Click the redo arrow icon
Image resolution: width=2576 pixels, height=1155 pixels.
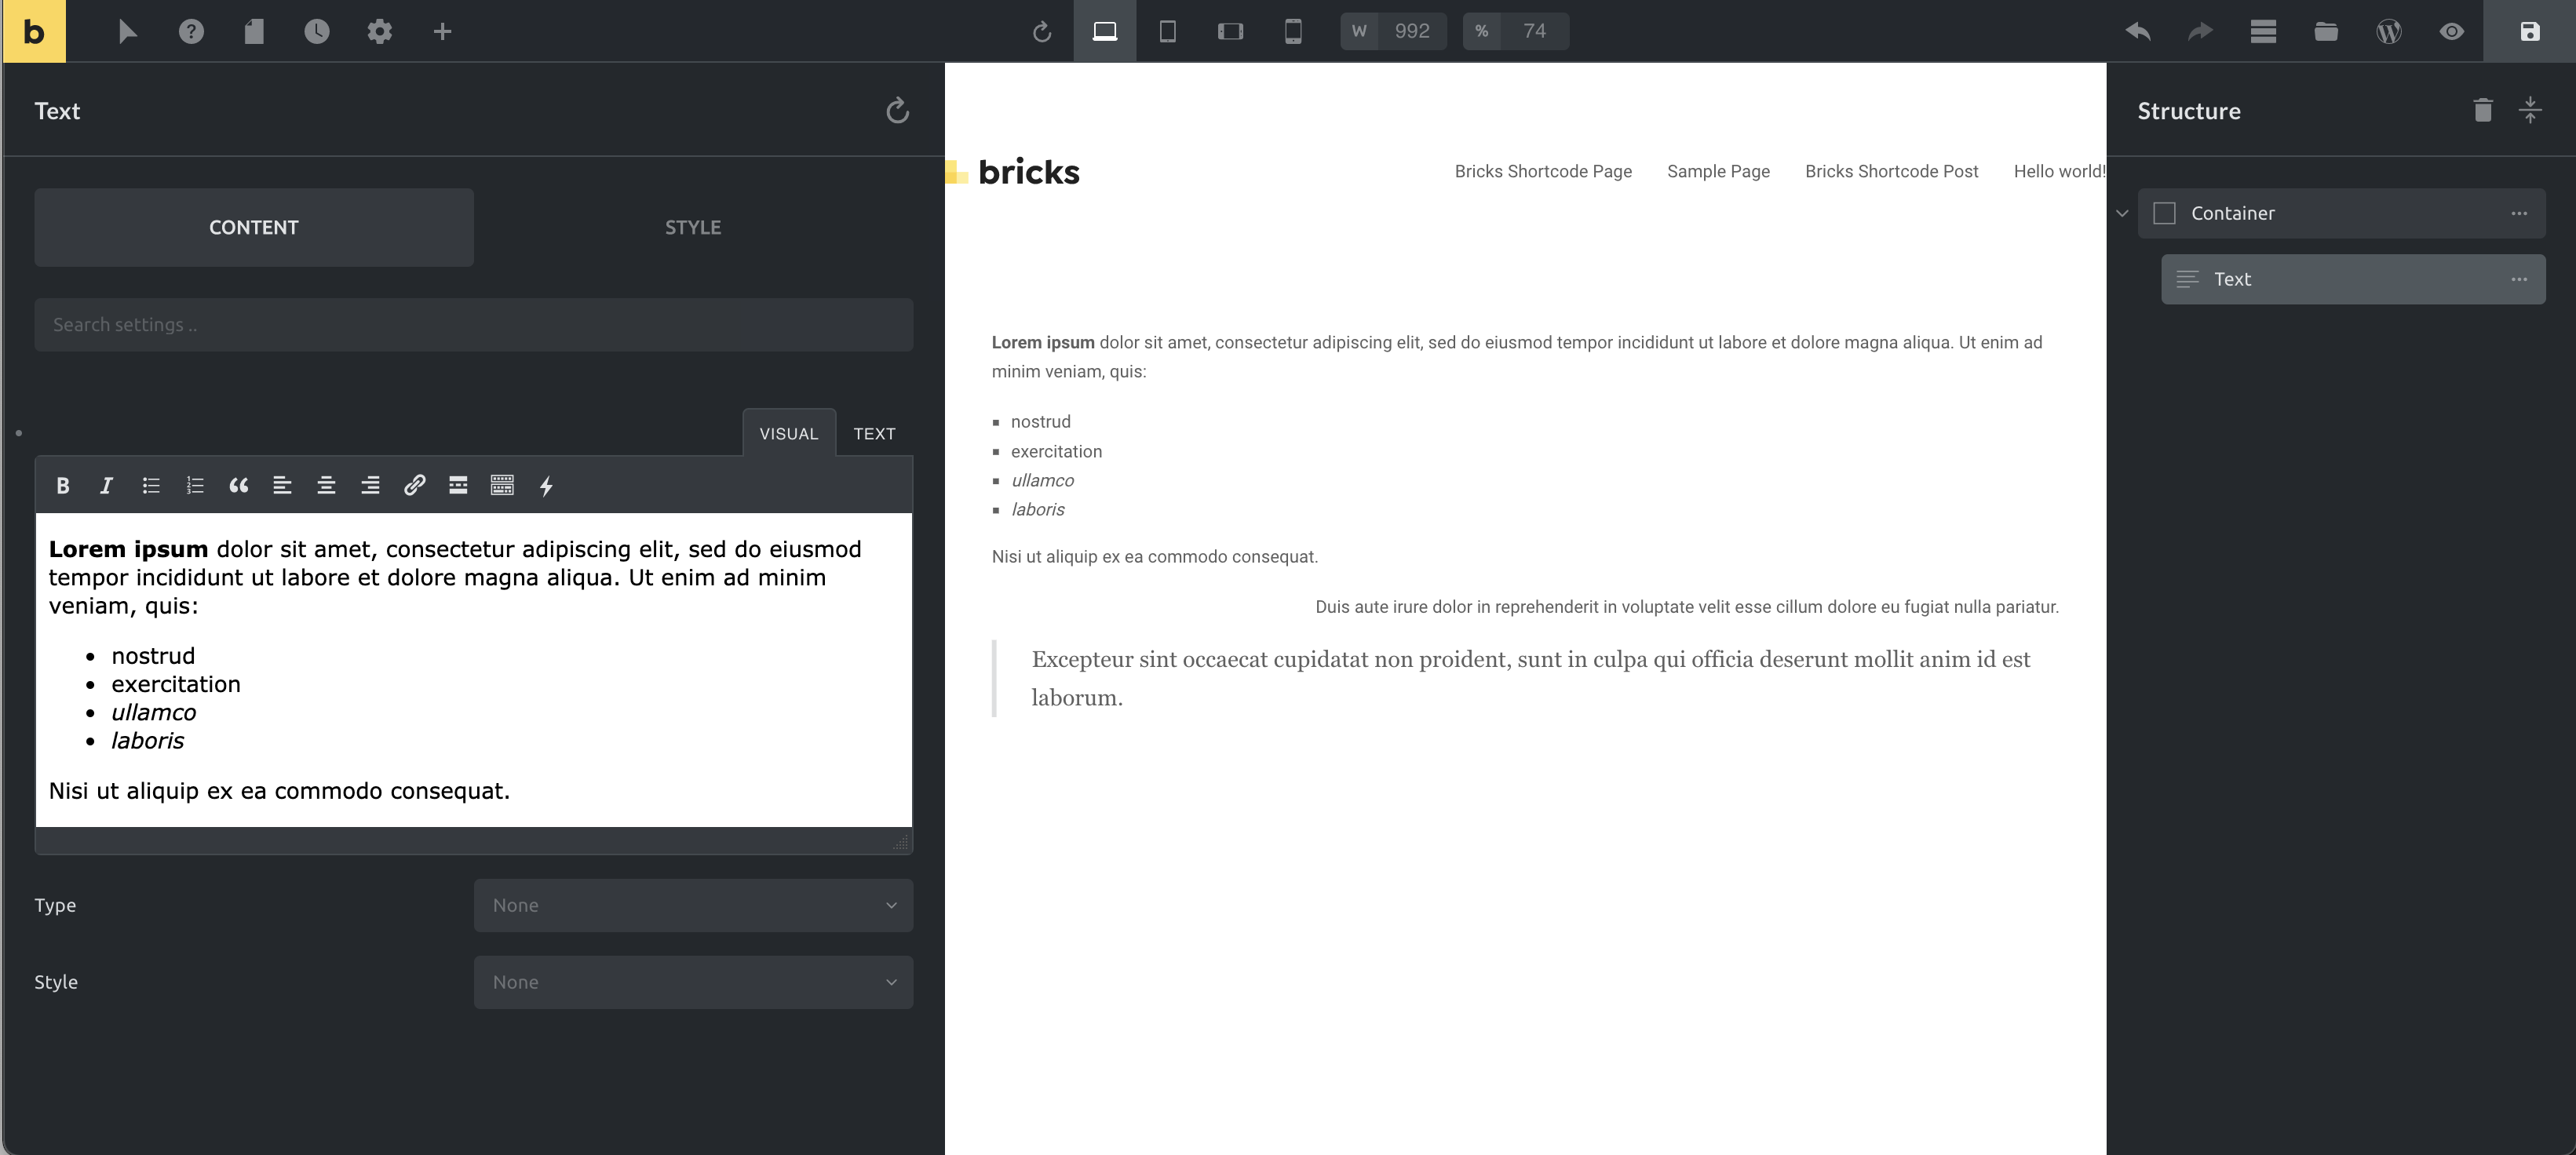(2200, 31)
